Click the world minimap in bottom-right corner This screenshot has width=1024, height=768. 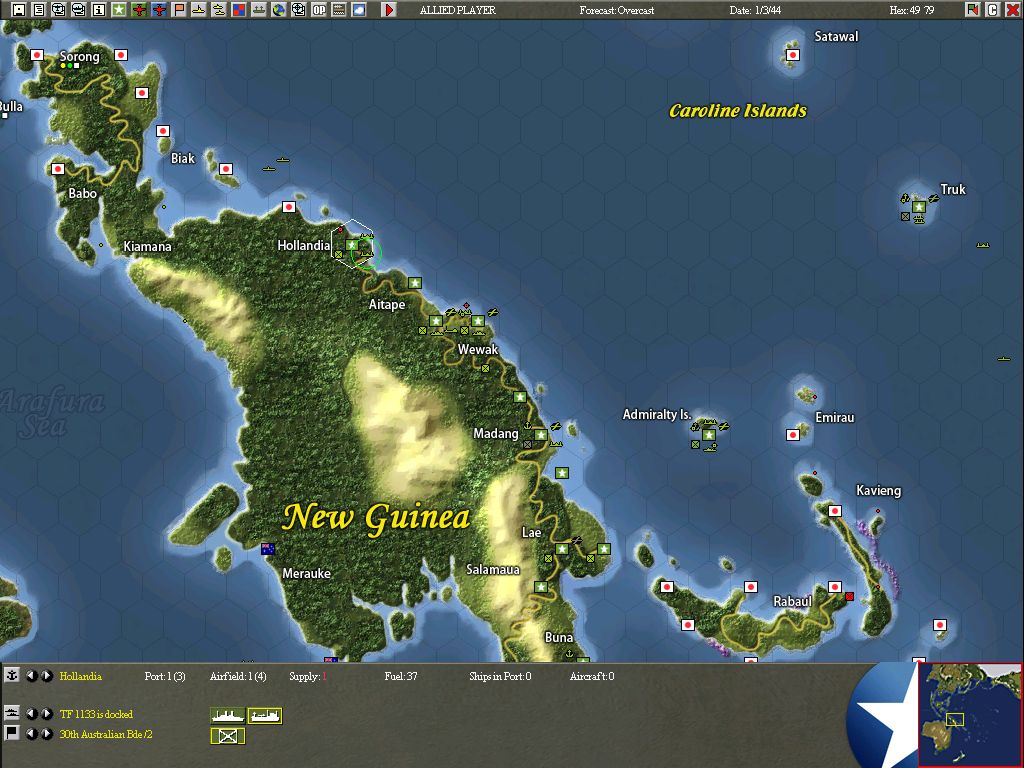970,714
